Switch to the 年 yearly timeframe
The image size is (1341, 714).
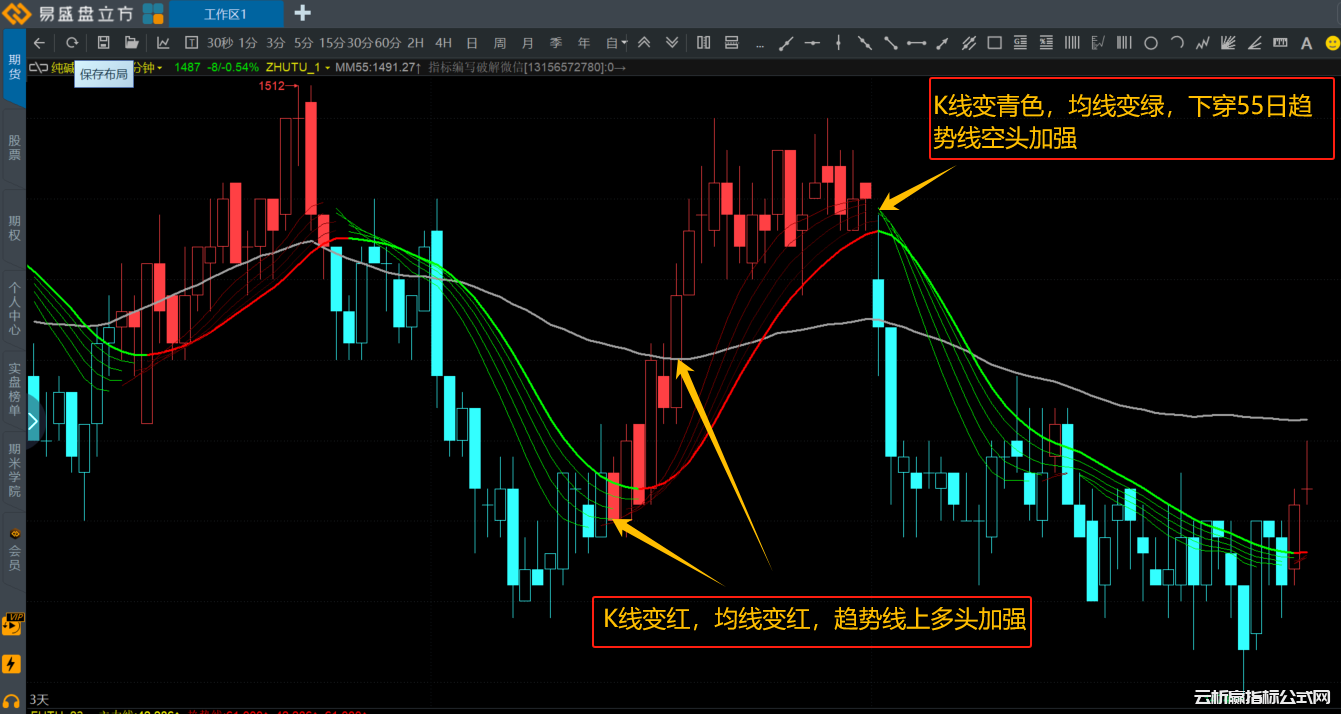584,43
